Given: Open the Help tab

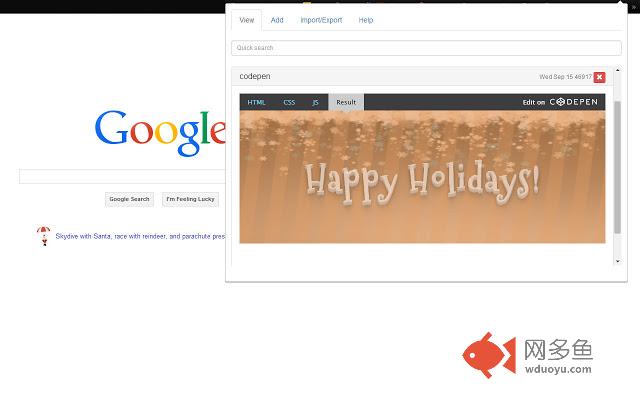Looking at the screenshot, I should (x=366, y=20).
